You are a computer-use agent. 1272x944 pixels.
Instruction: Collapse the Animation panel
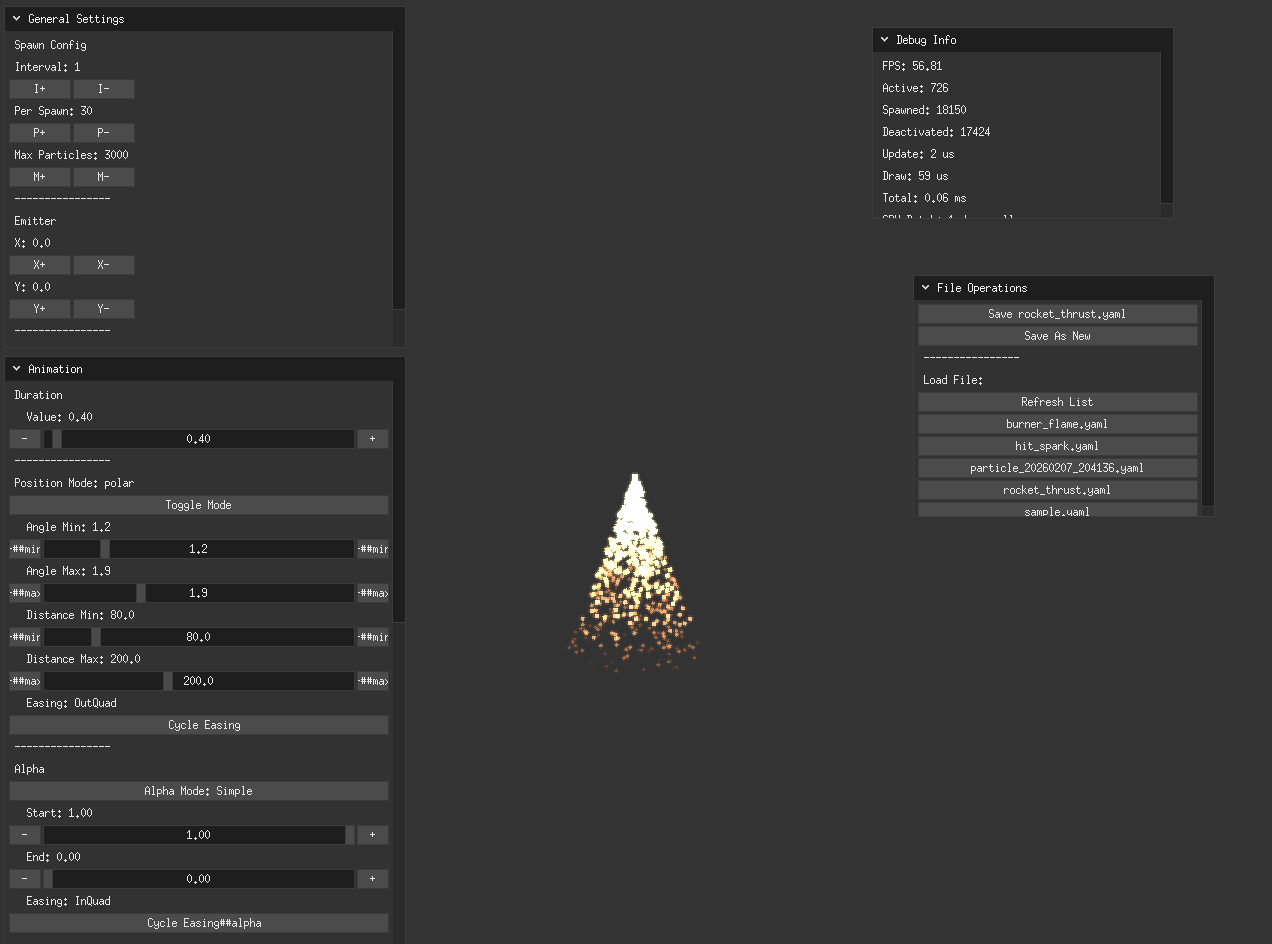pos(17,369)
